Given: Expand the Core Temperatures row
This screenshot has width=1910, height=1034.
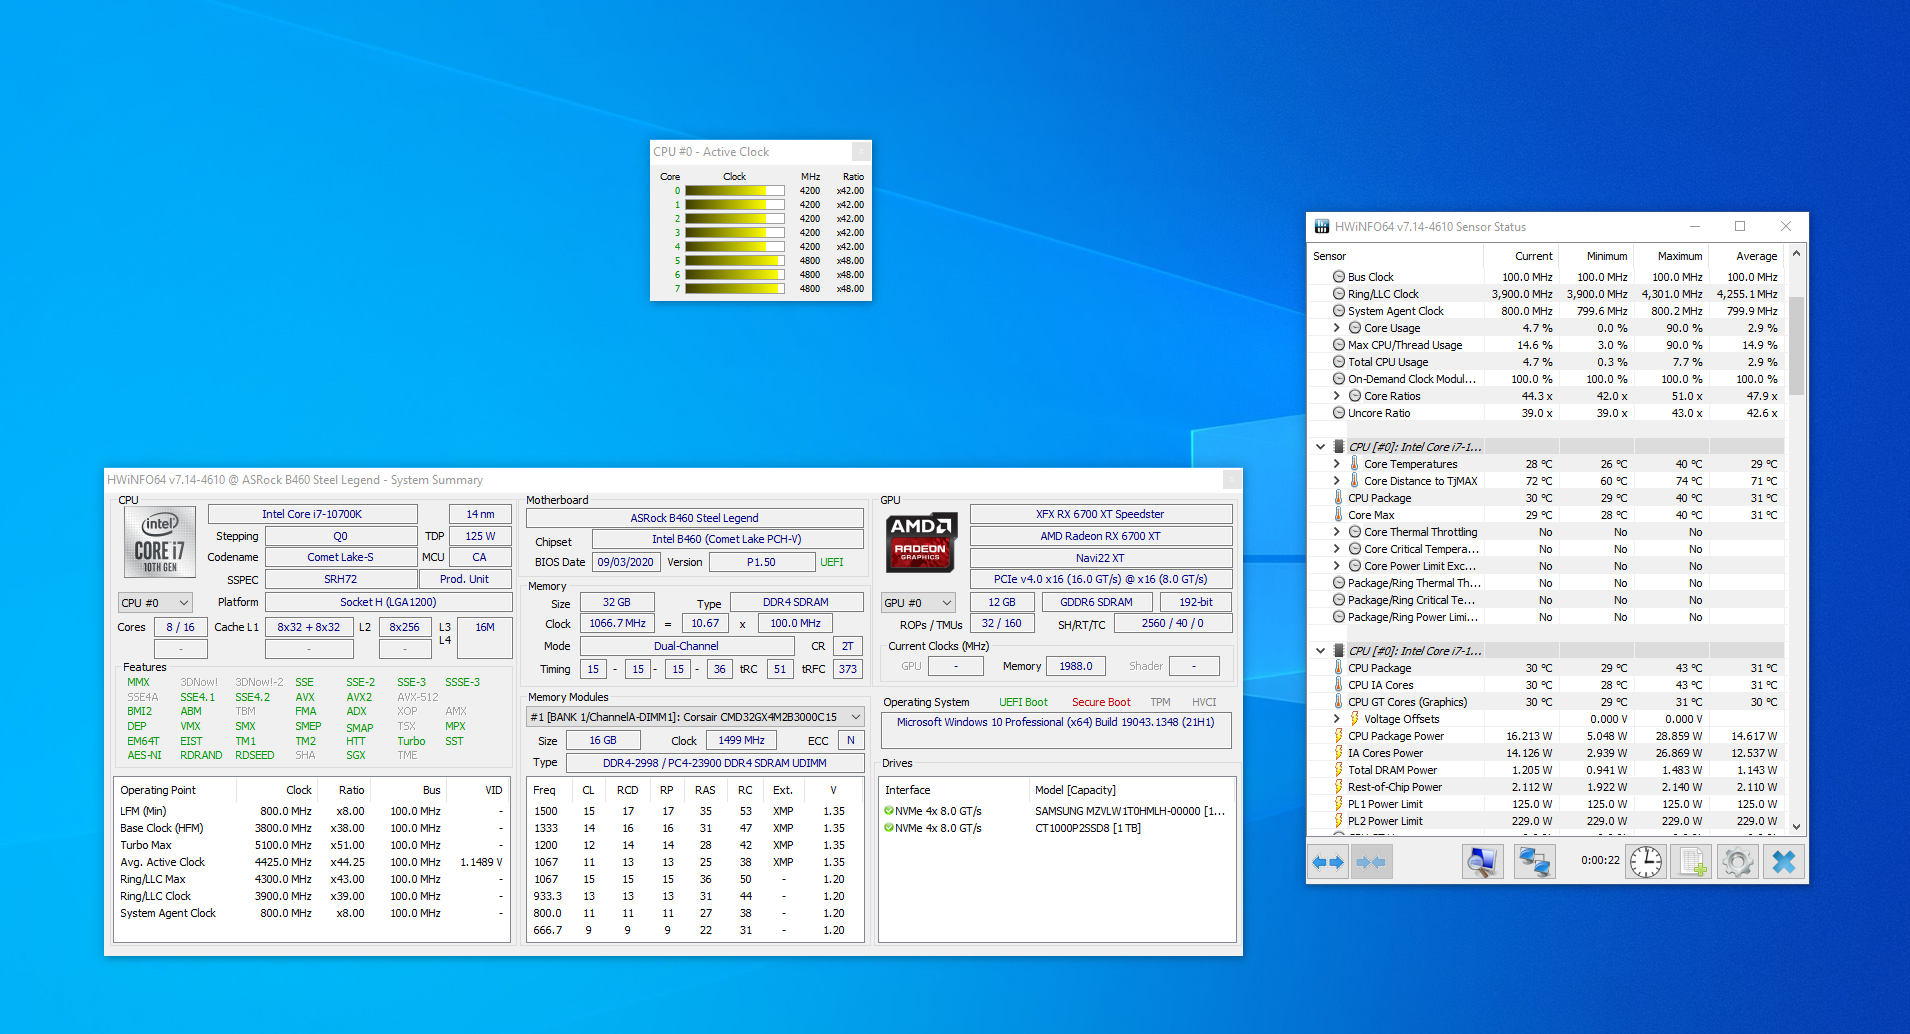Looking at the screenshot, I should click(1337, 464).
